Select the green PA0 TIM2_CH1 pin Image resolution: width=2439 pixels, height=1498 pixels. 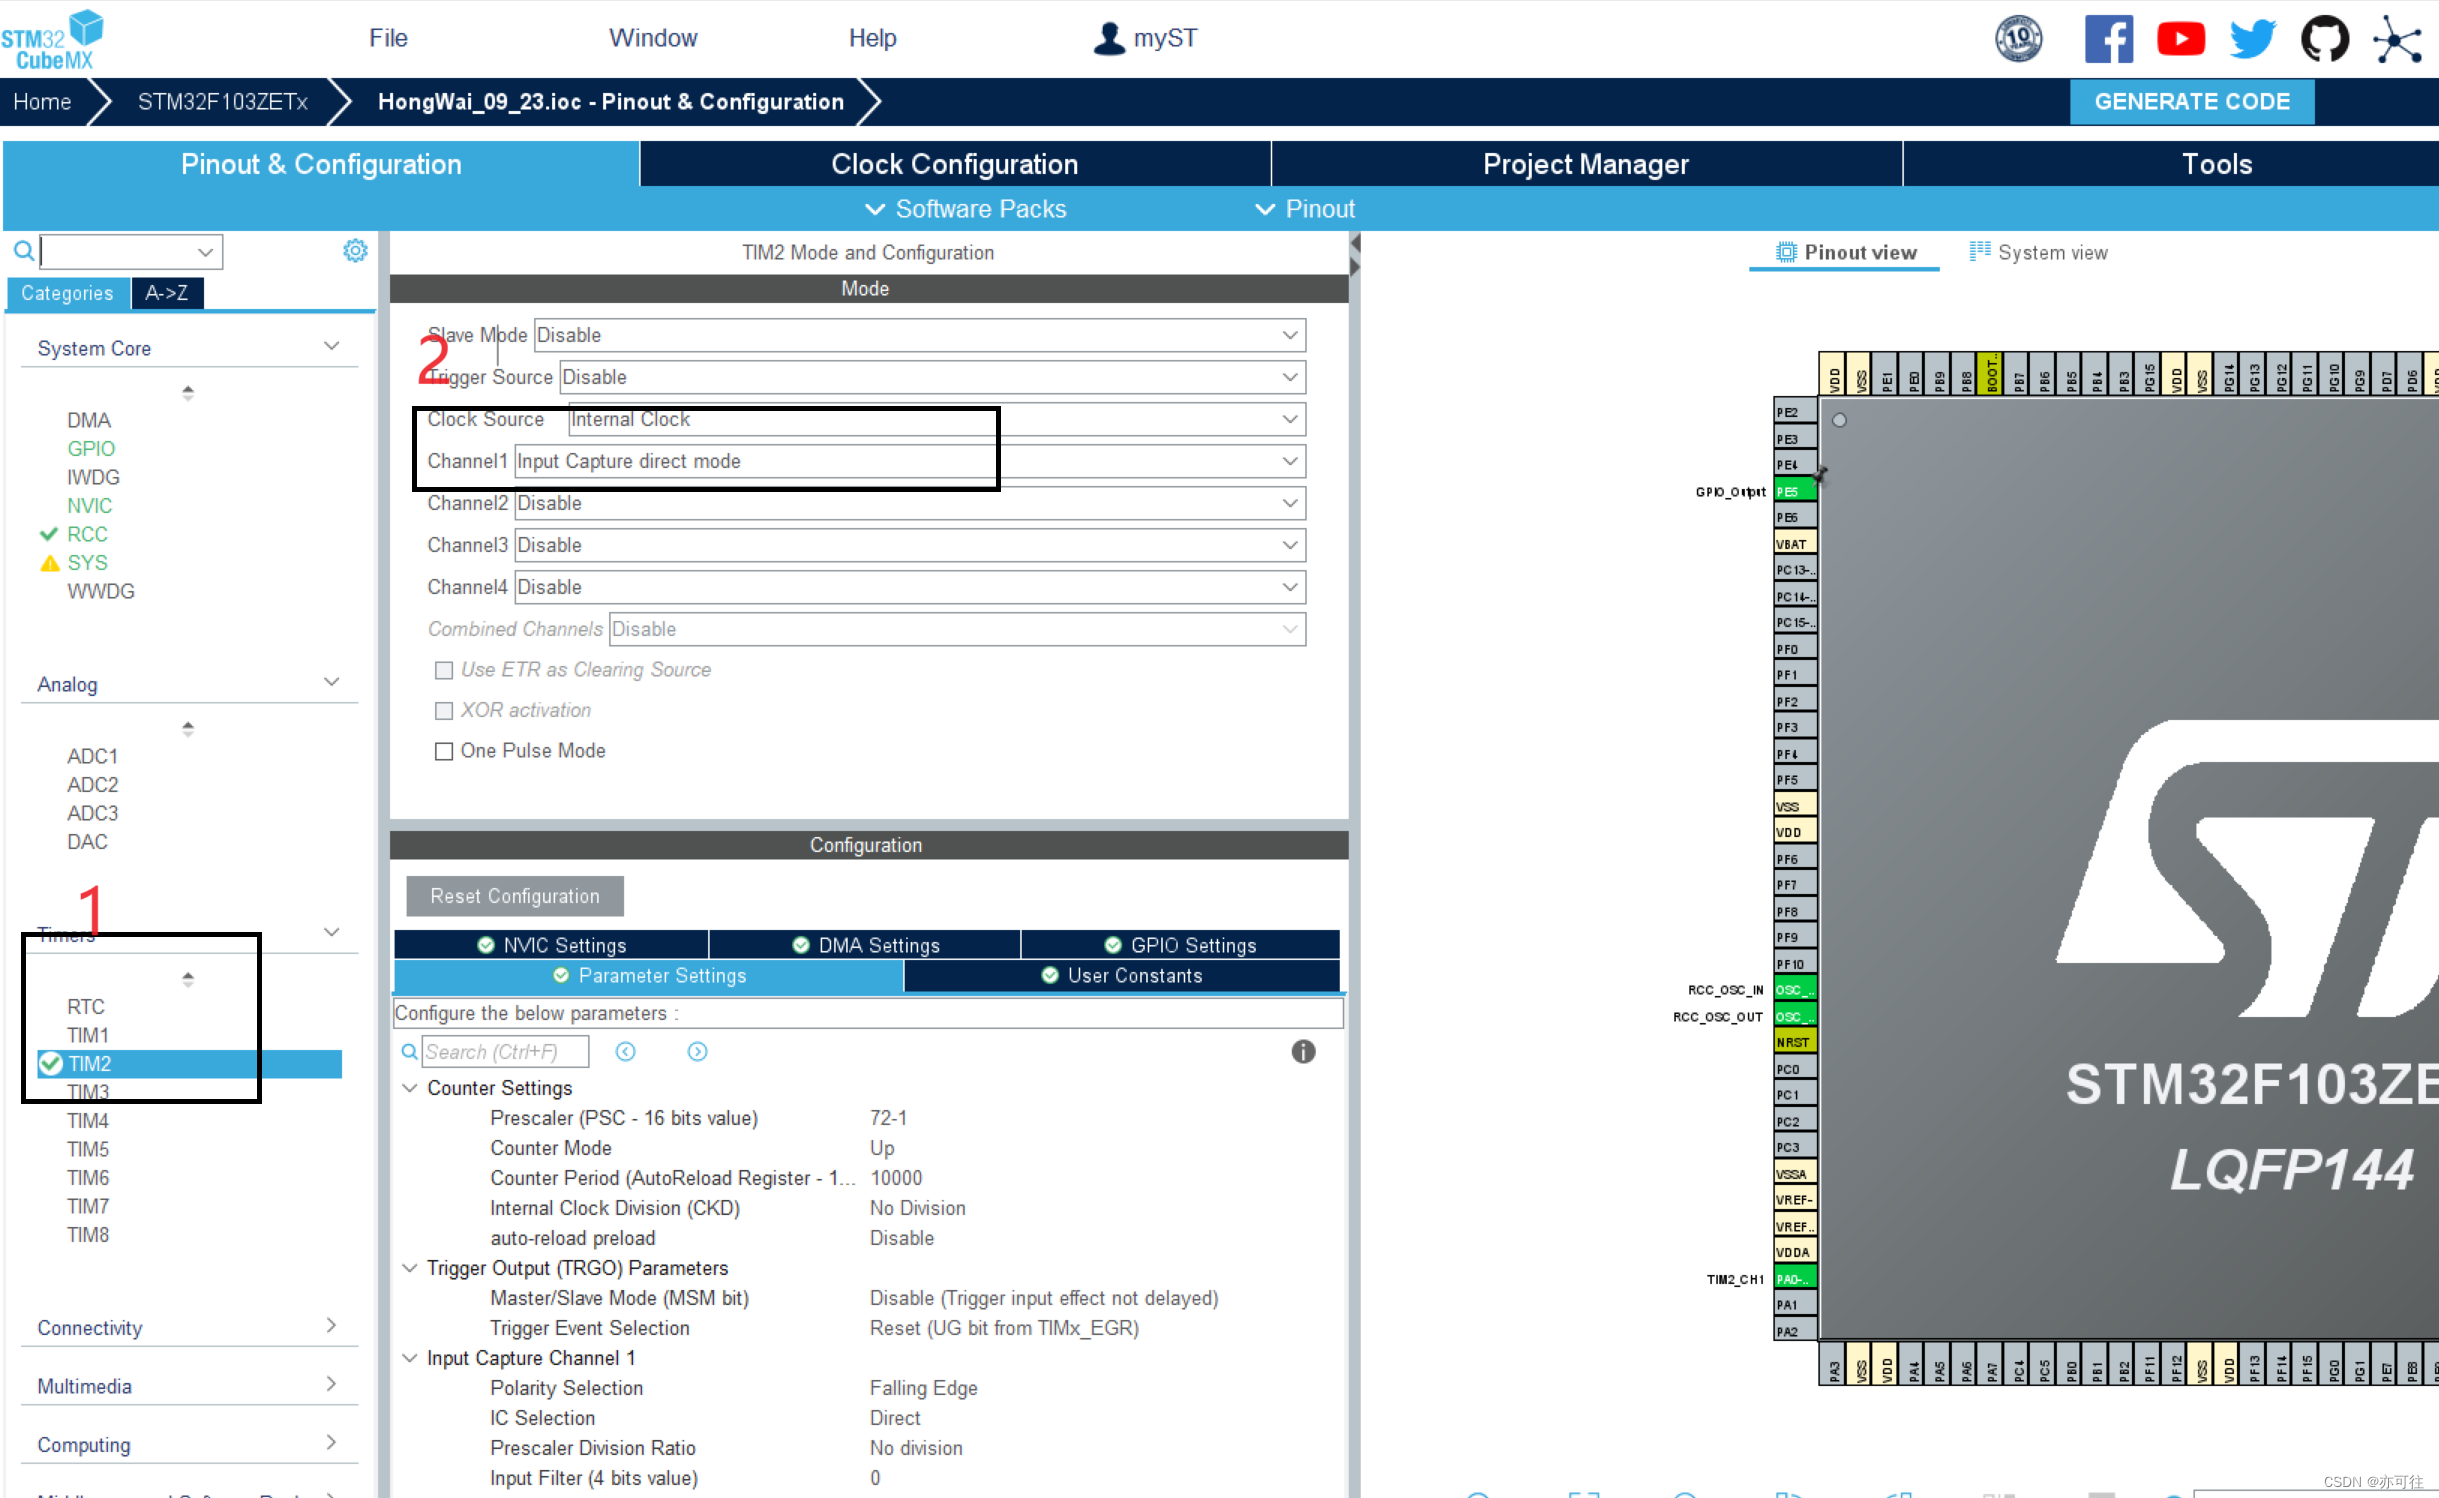1795,1279
